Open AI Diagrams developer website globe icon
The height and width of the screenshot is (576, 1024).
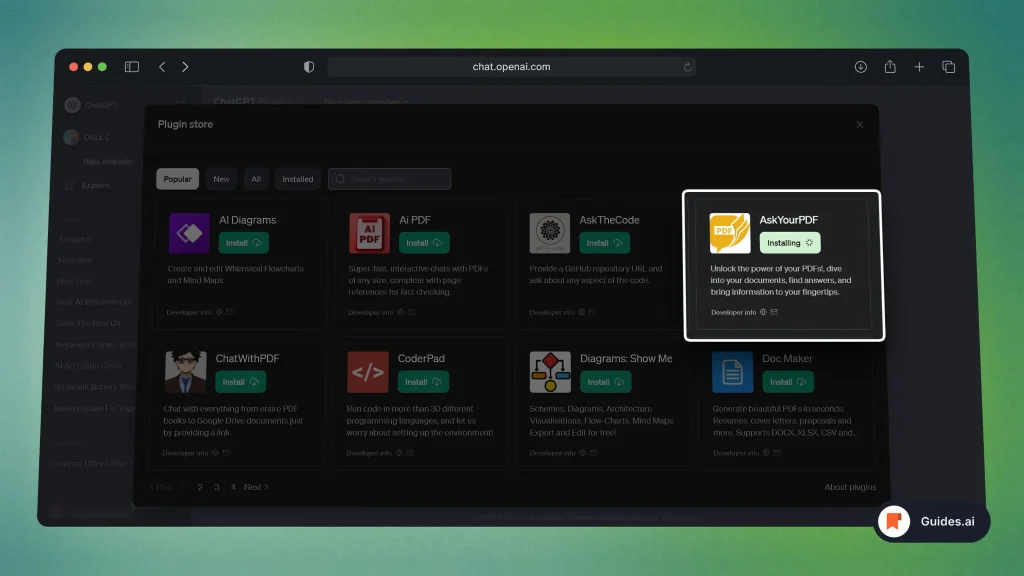pyautogui.click(x=219, y=312)
